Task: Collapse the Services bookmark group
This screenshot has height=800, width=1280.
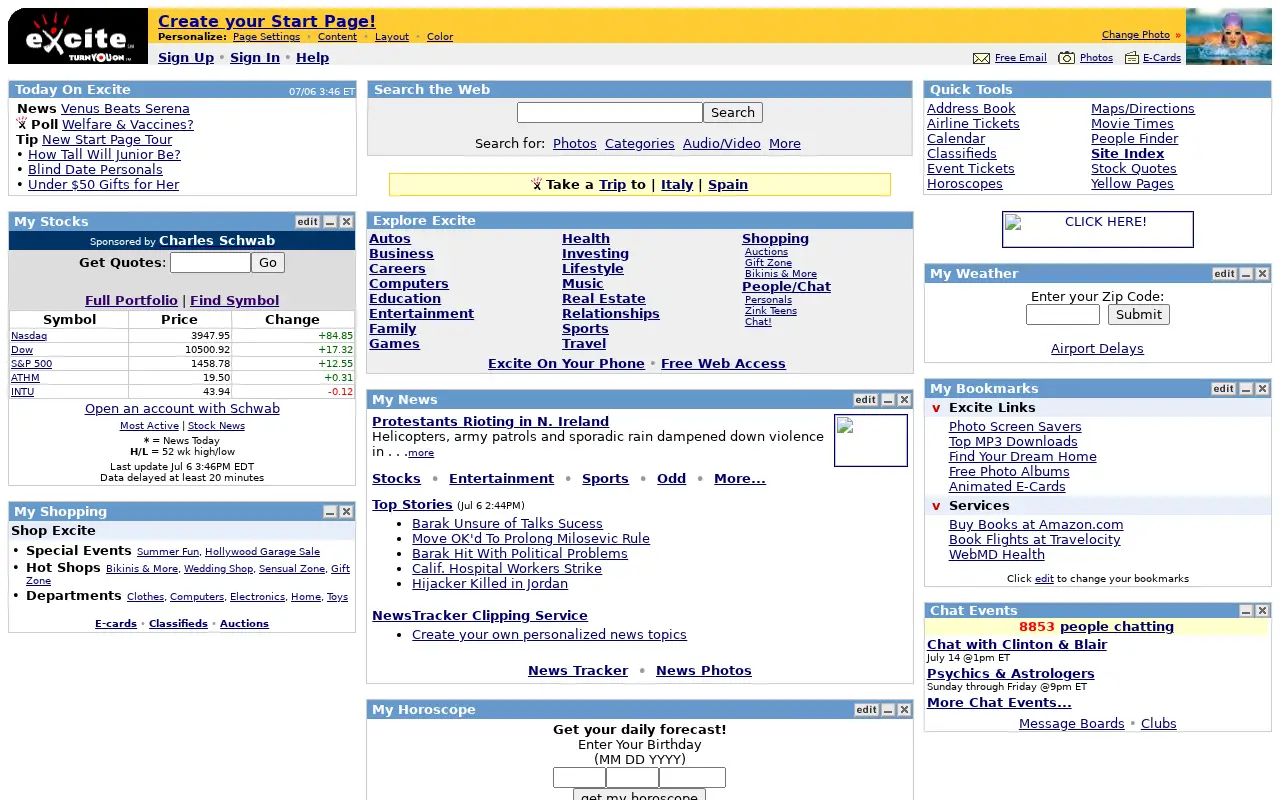Action: (936, 506)
